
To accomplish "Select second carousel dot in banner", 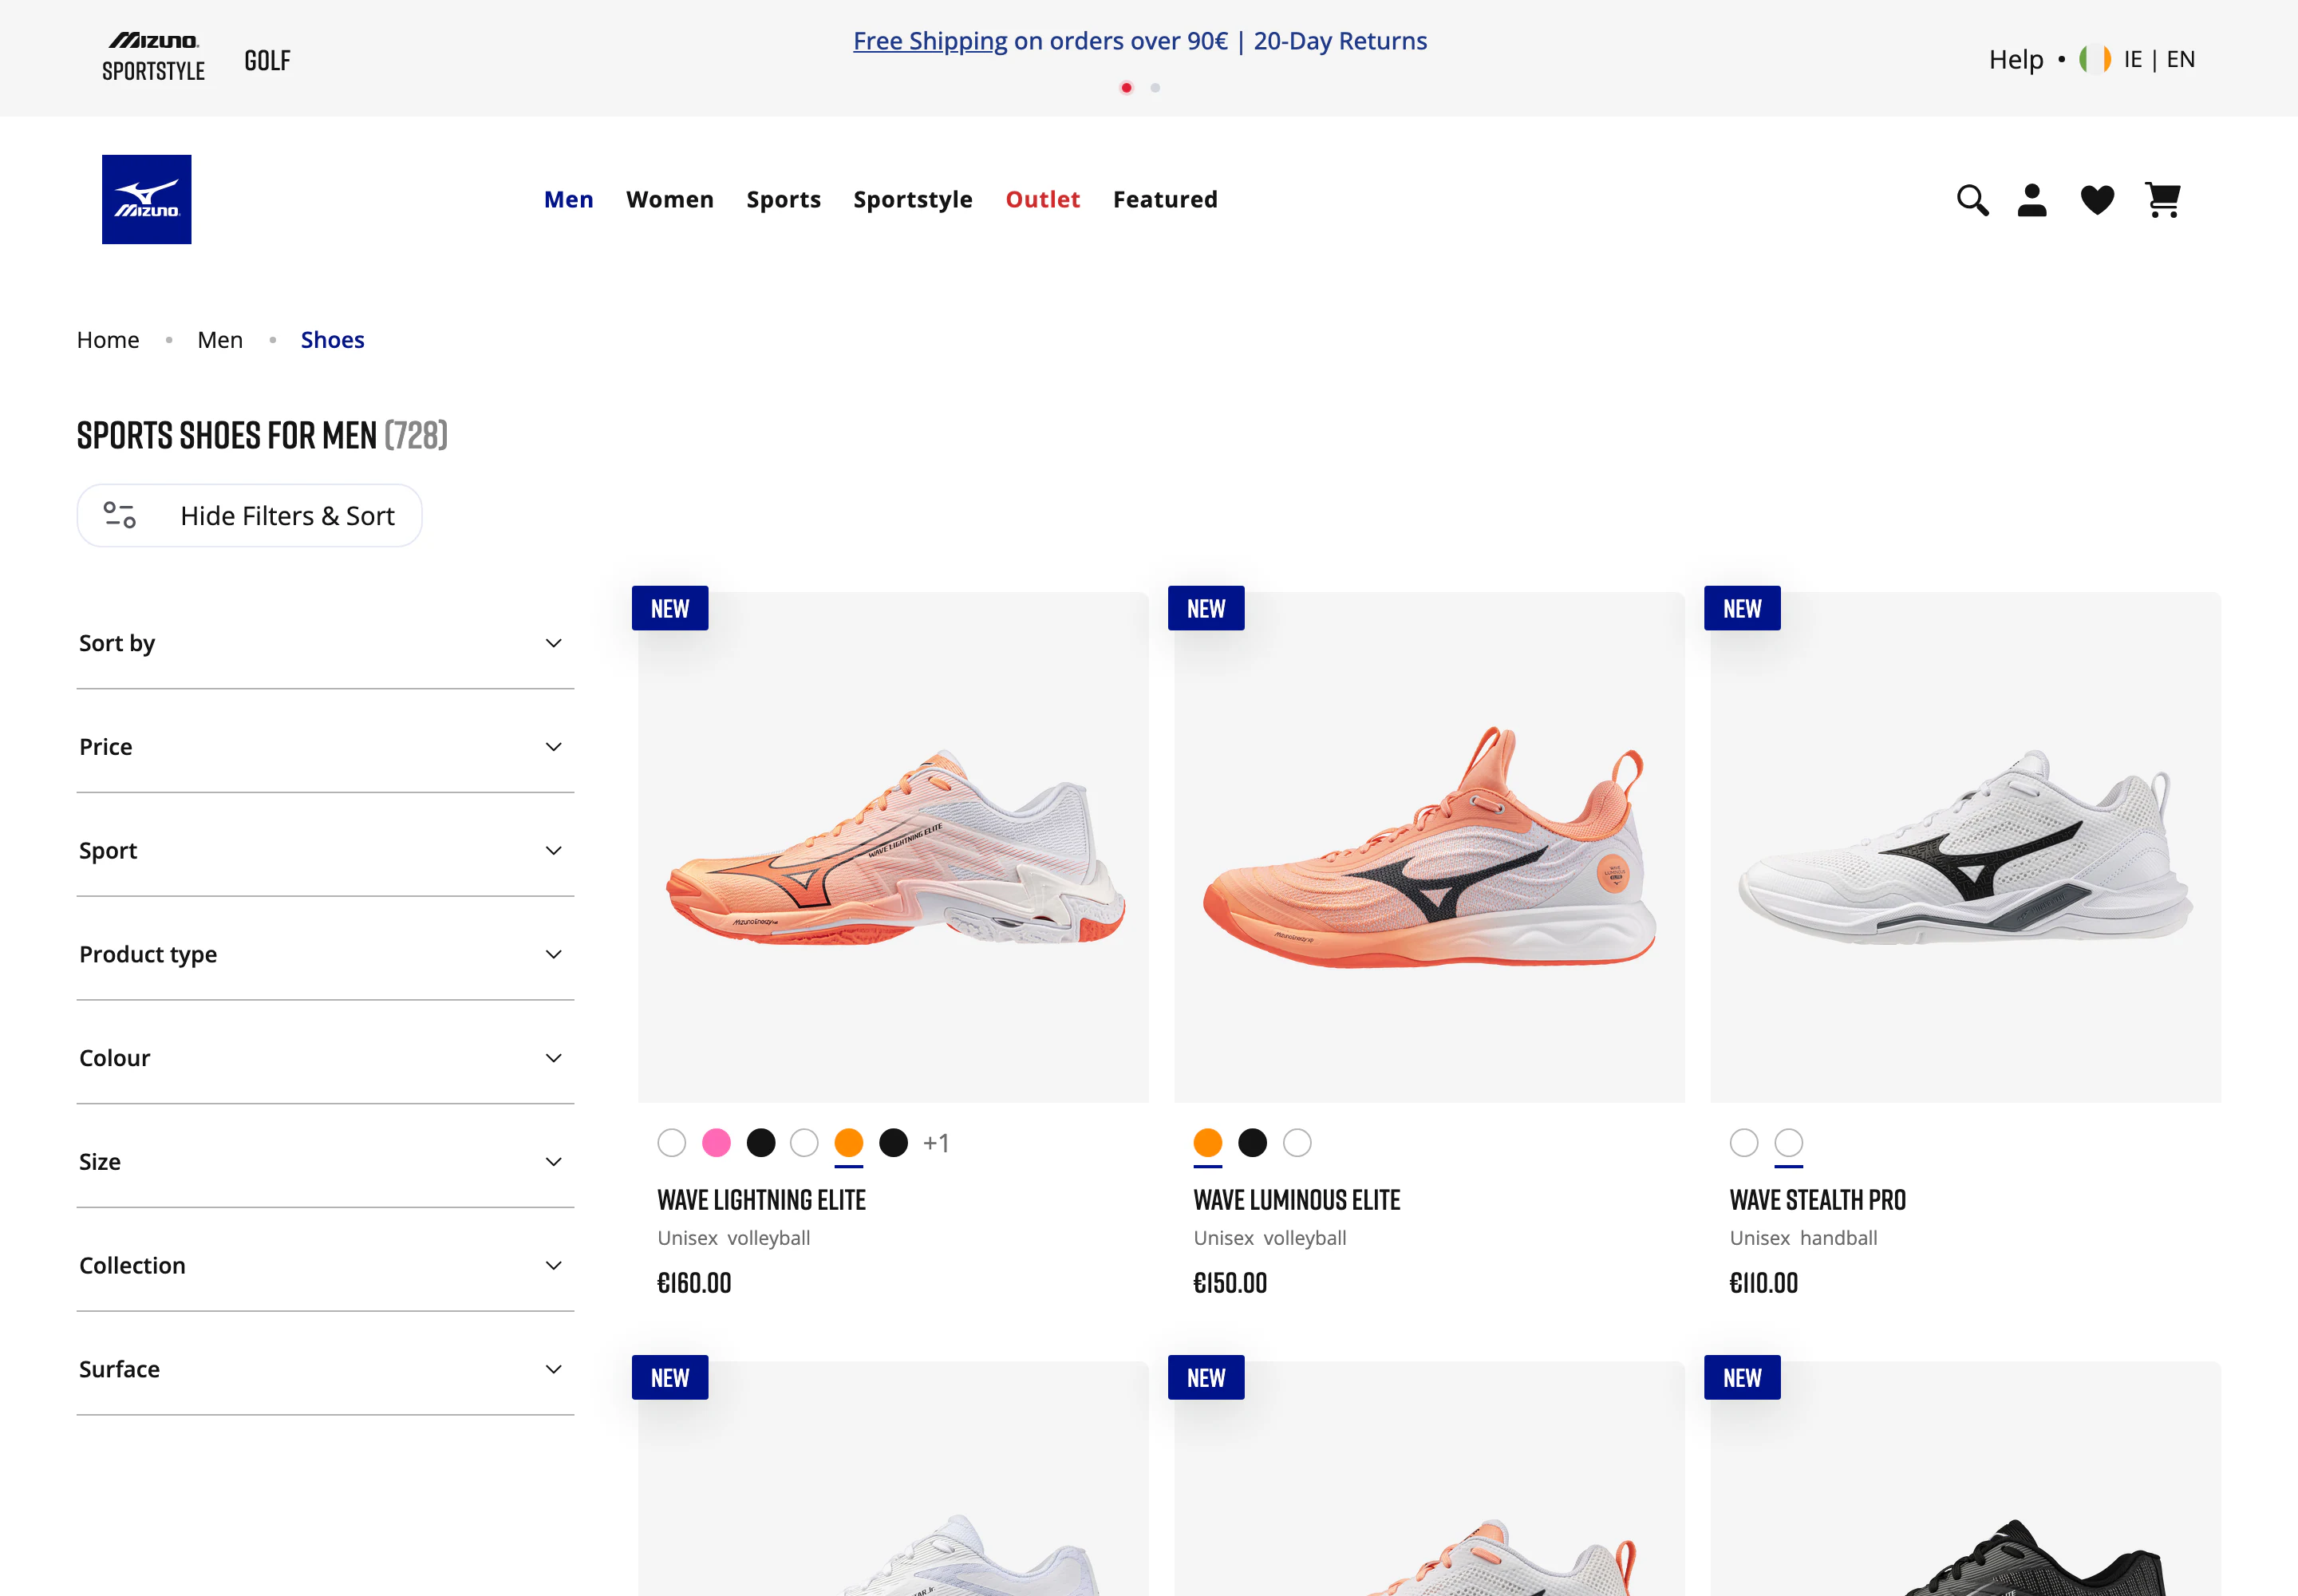I will [1155, 88].
